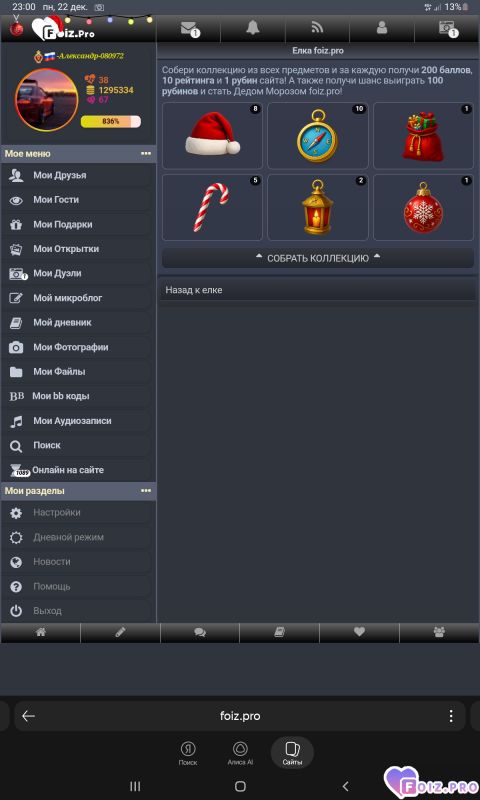Open the browser three-dot menu
This screenshot has height=800, width=480.
pyautogui.click(x=451, y=716)
